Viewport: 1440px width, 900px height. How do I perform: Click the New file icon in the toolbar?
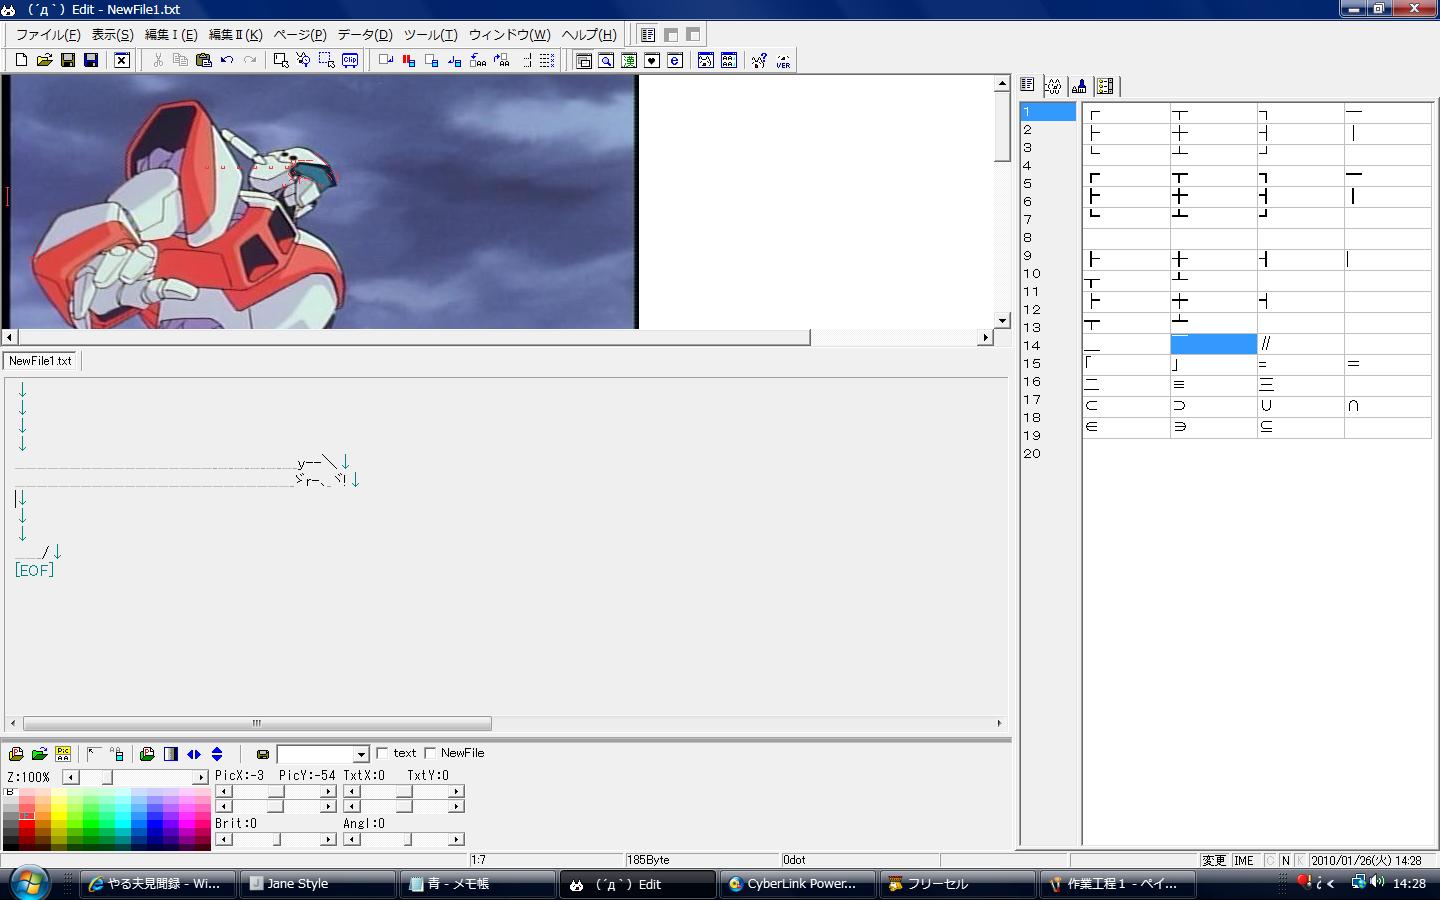point(21,60)
